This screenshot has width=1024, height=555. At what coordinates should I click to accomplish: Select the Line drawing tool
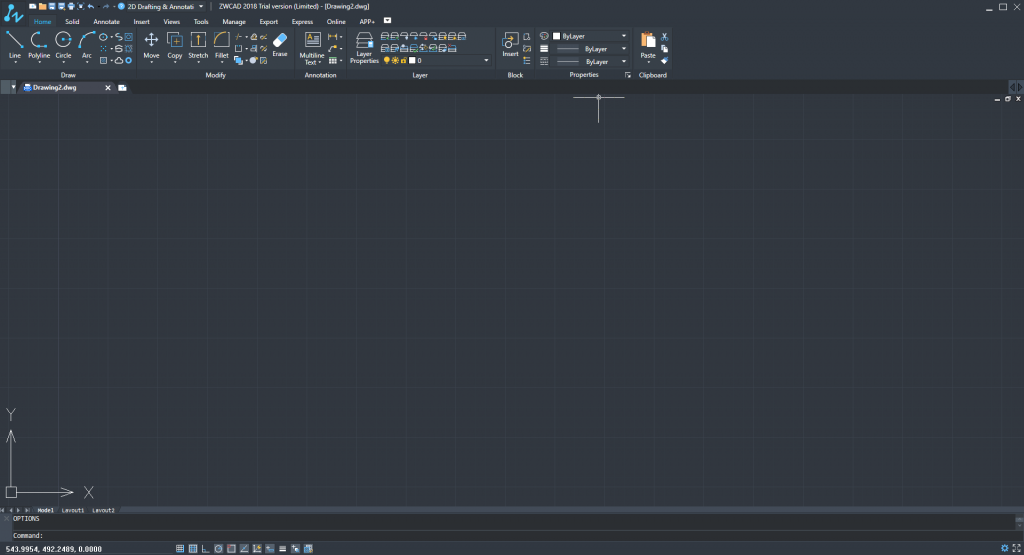click(x=15, y=44)
